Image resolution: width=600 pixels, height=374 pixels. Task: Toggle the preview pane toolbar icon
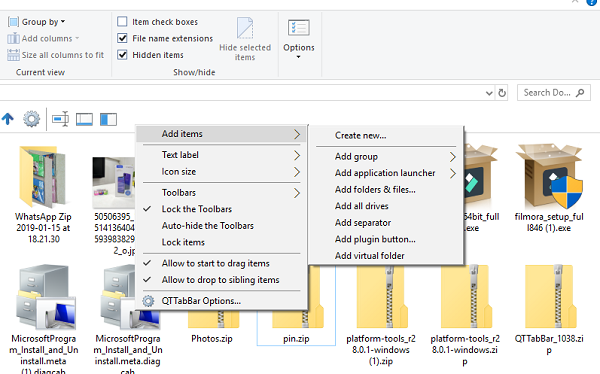pos(84,119)
